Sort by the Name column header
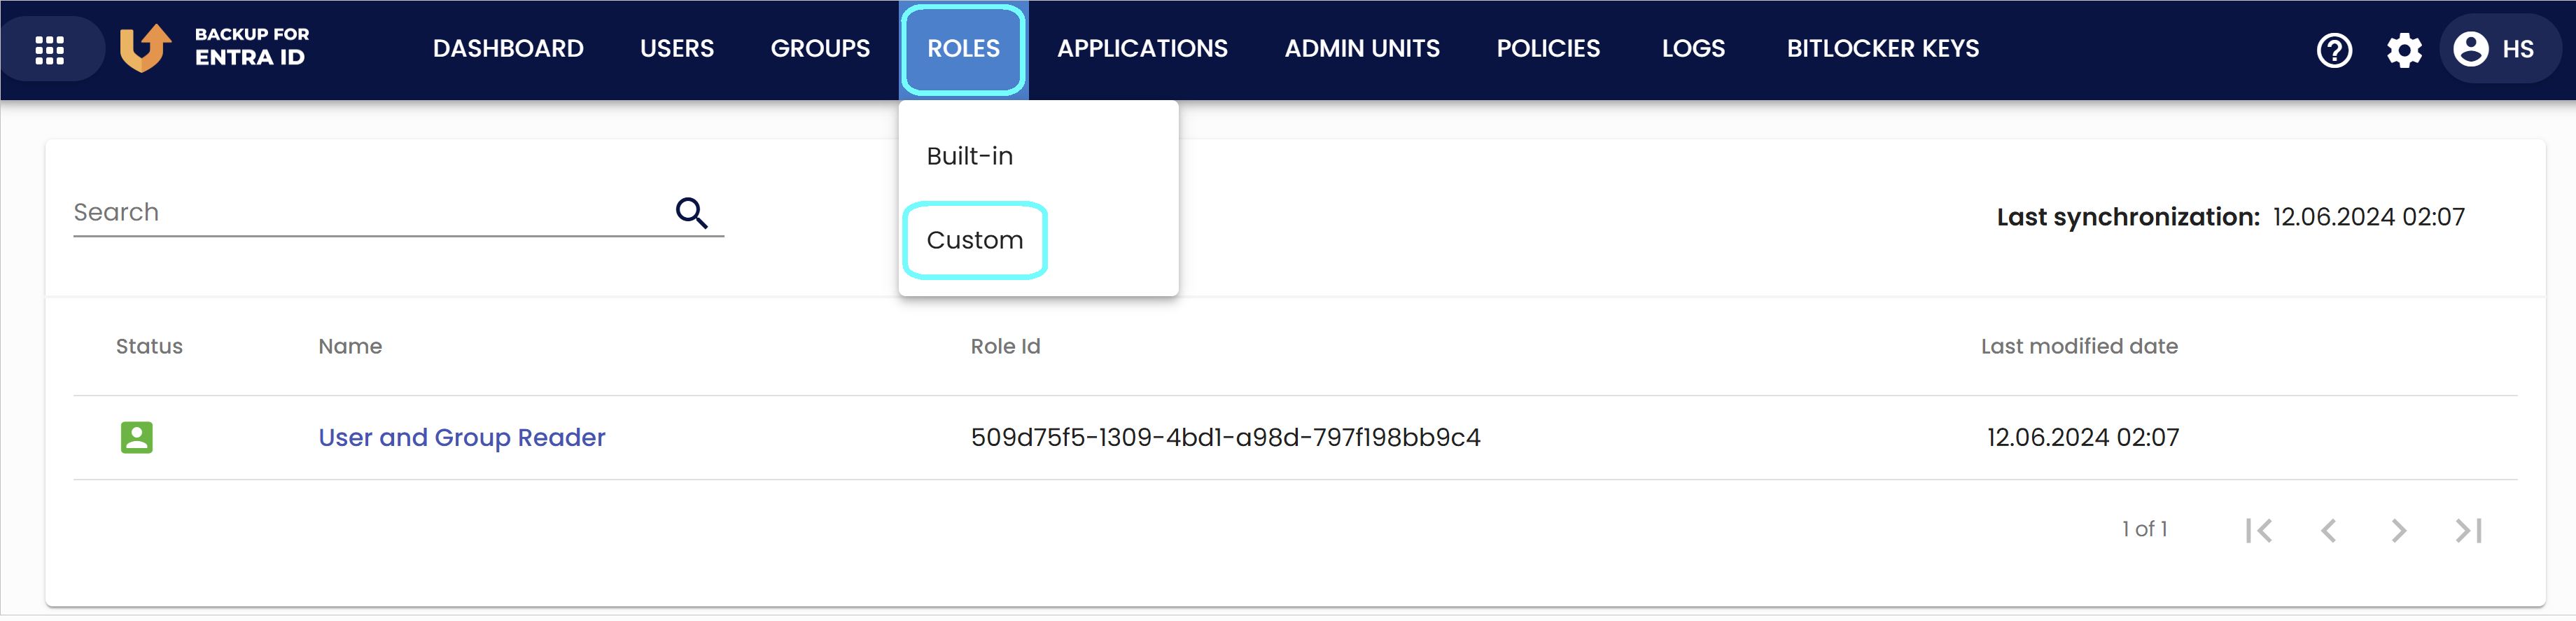This screenshot has width=2576, height=621. click(x=350, y=346)
